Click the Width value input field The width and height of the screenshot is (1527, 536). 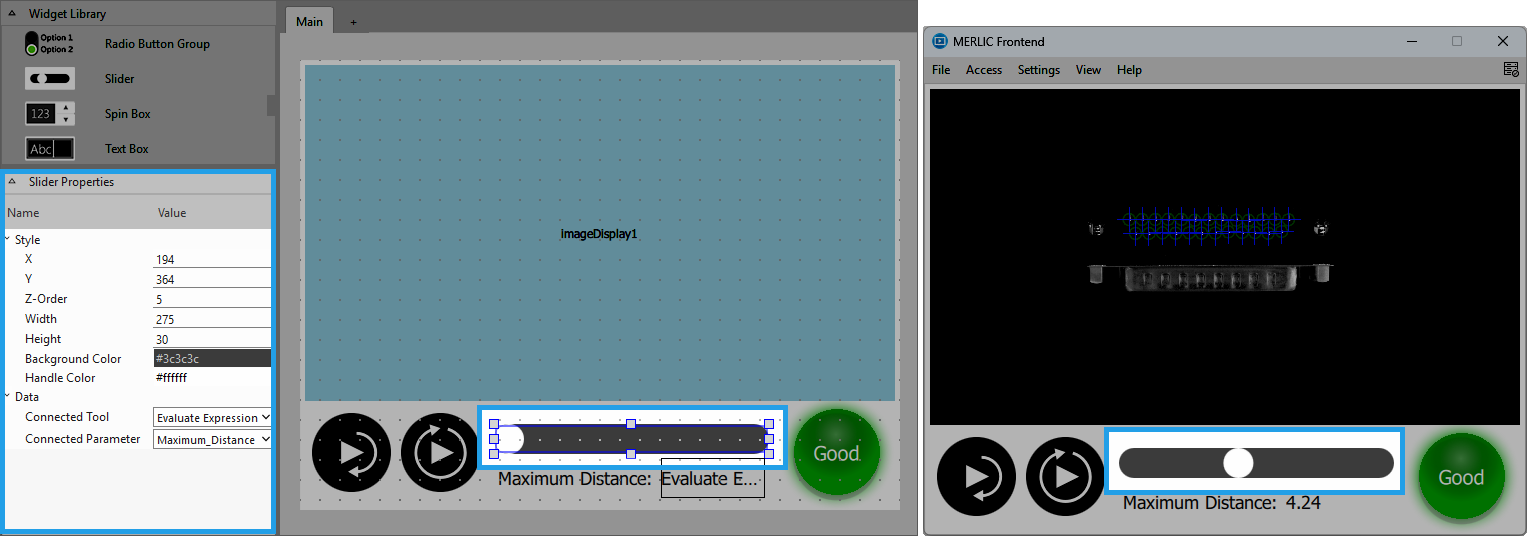coord(211,320)
